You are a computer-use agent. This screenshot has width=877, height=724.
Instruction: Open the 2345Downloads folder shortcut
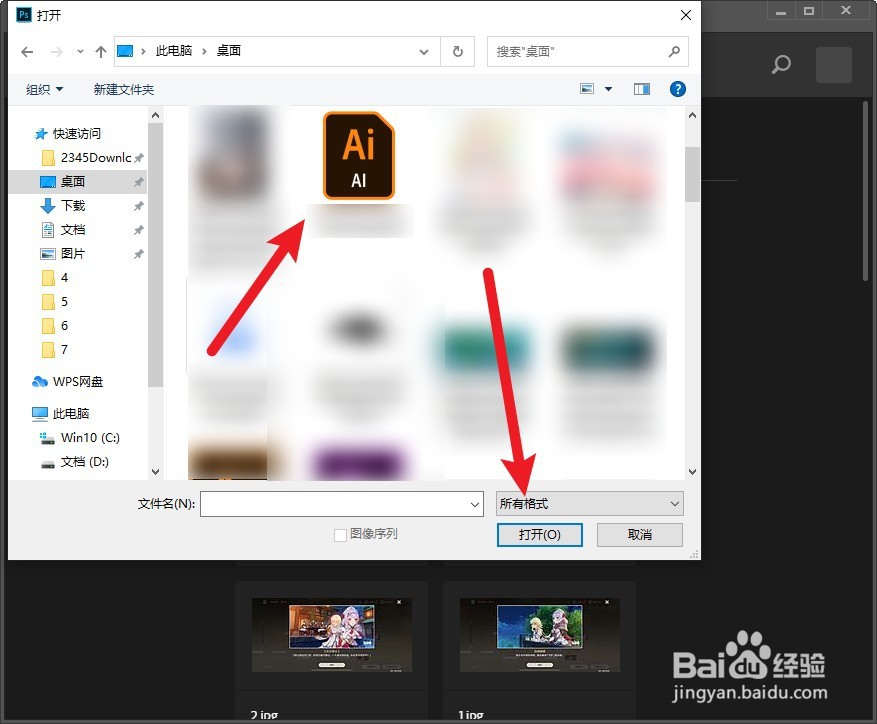[x=95, y=158]
